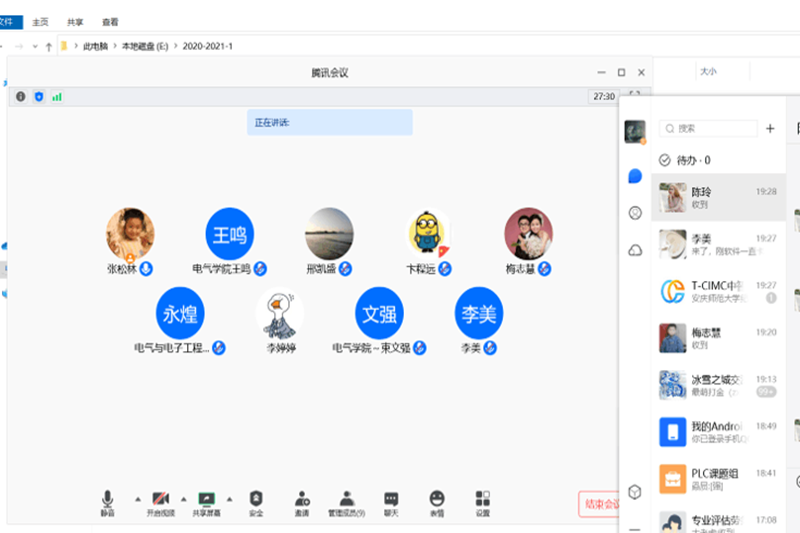Expand chevron after 本地磁盘 (E:) in address bar

coord(176,46)
